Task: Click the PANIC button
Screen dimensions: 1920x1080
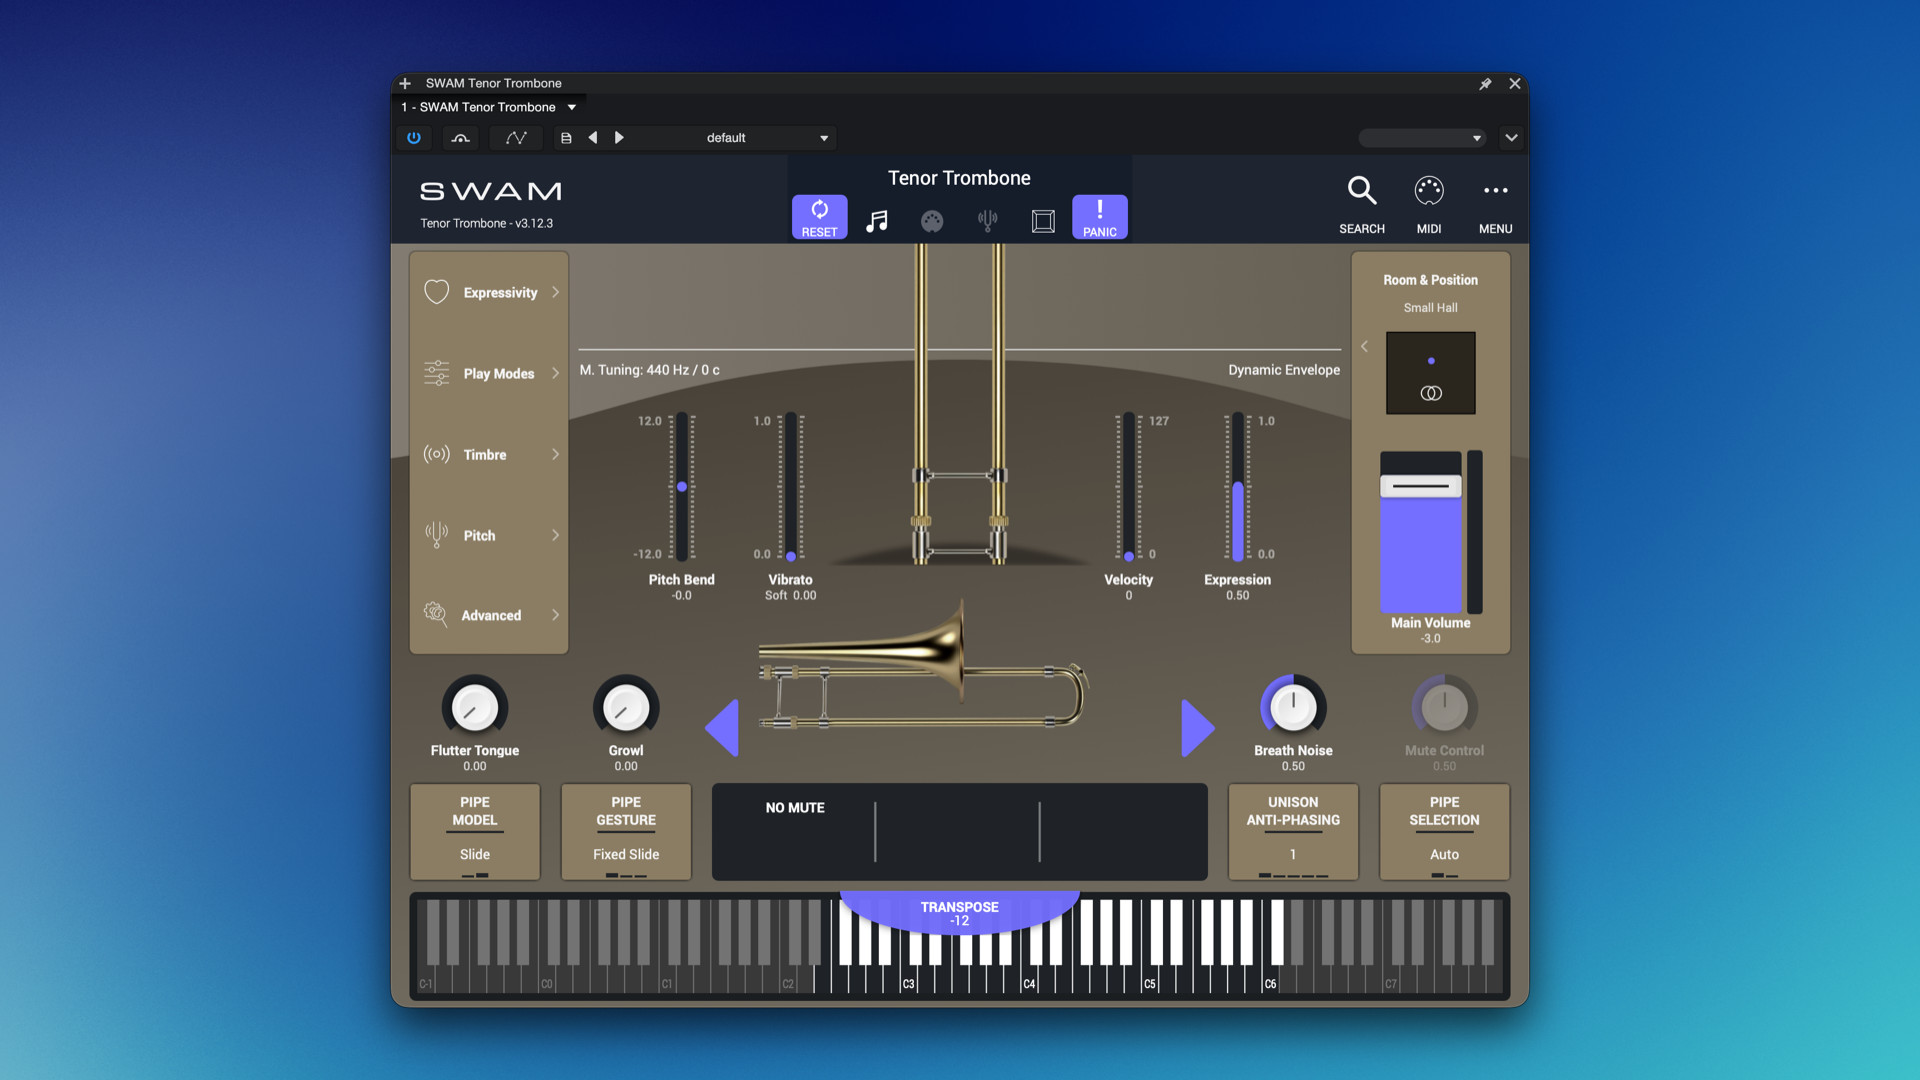Action: tap(1099, 217)
